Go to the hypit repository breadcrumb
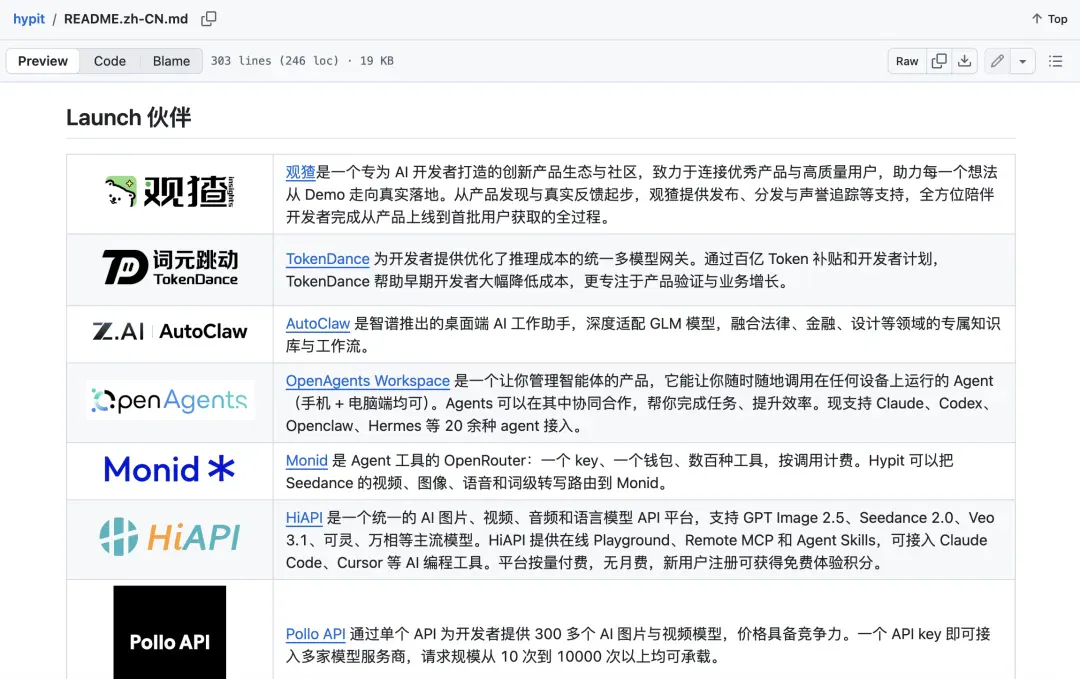The width and height of the screenshot is (1080, 679). [x=29, y=19]
